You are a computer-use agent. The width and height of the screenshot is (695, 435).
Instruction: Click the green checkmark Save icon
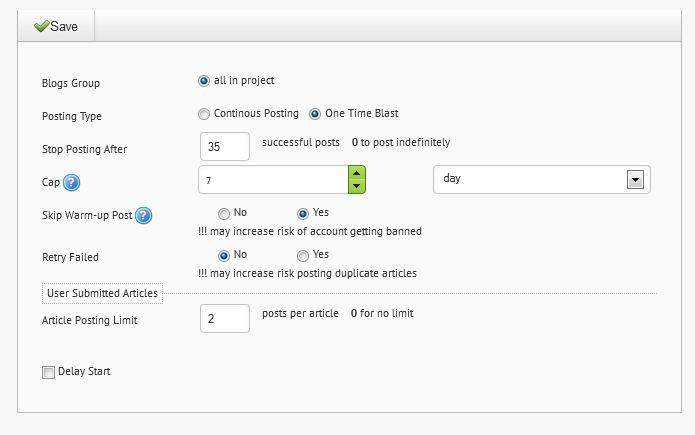pos(41,26)
